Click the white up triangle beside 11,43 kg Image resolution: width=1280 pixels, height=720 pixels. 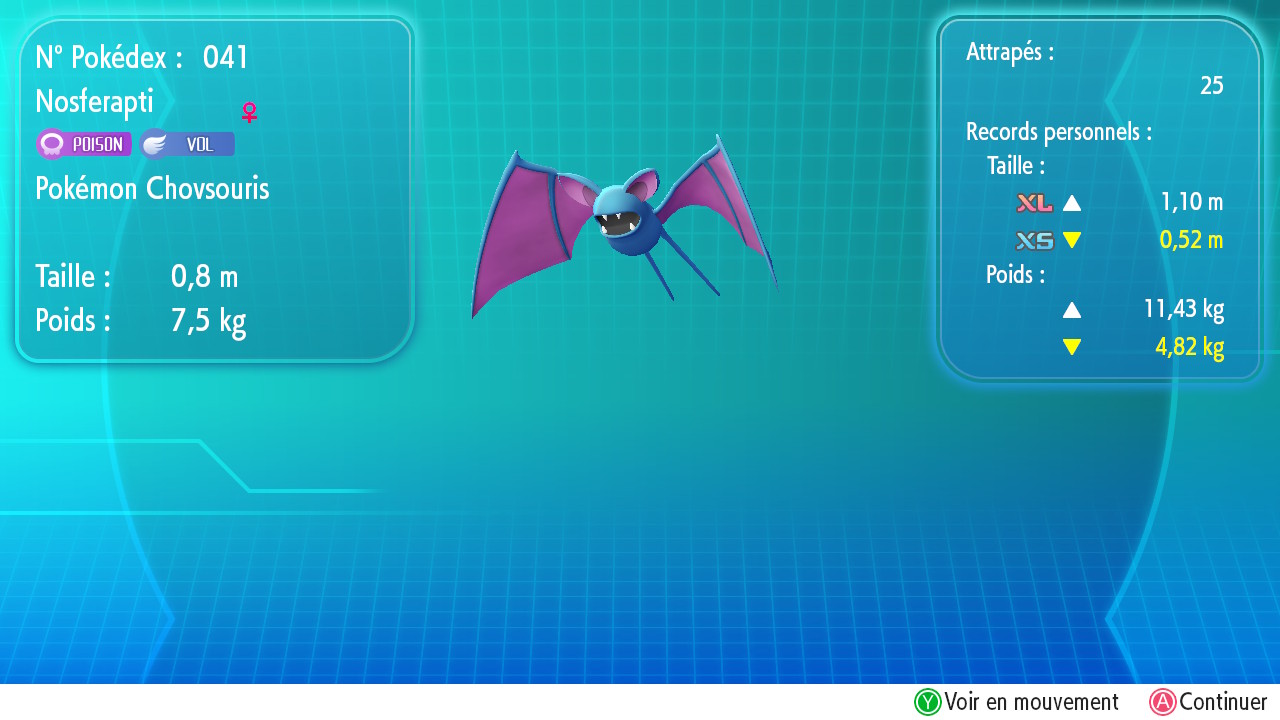[1072, 310]
